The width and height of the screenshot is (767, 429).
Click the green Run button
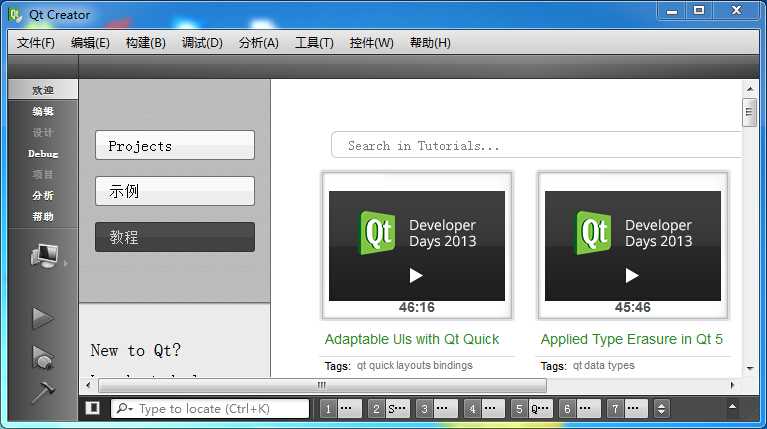[x=43, y=318]
